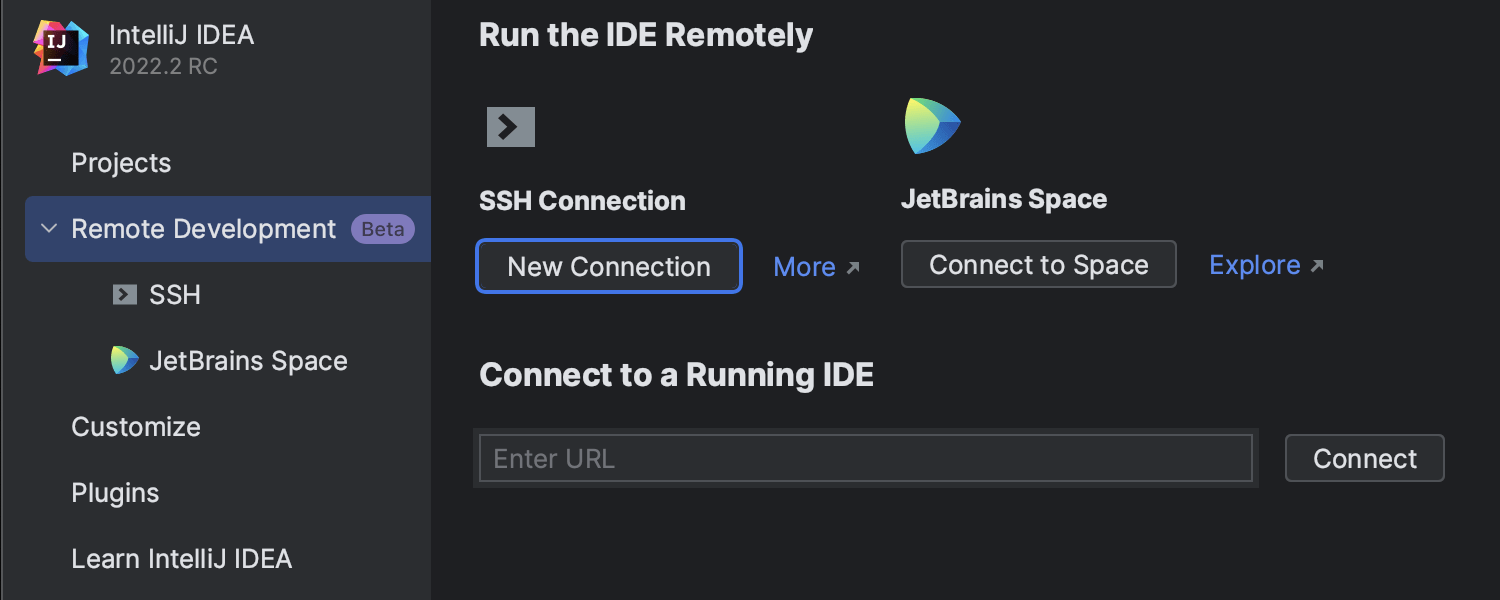Screen dimensions: 1500x600
Task: Open the Customize section
Action: tap(136, 427)
